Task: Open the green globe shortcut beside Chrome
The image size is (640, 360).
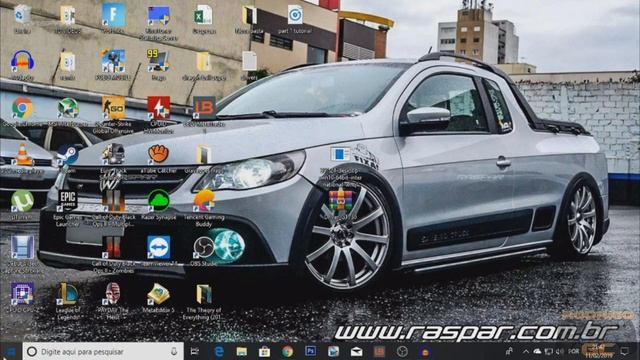Action: click(x=68, y=108)
